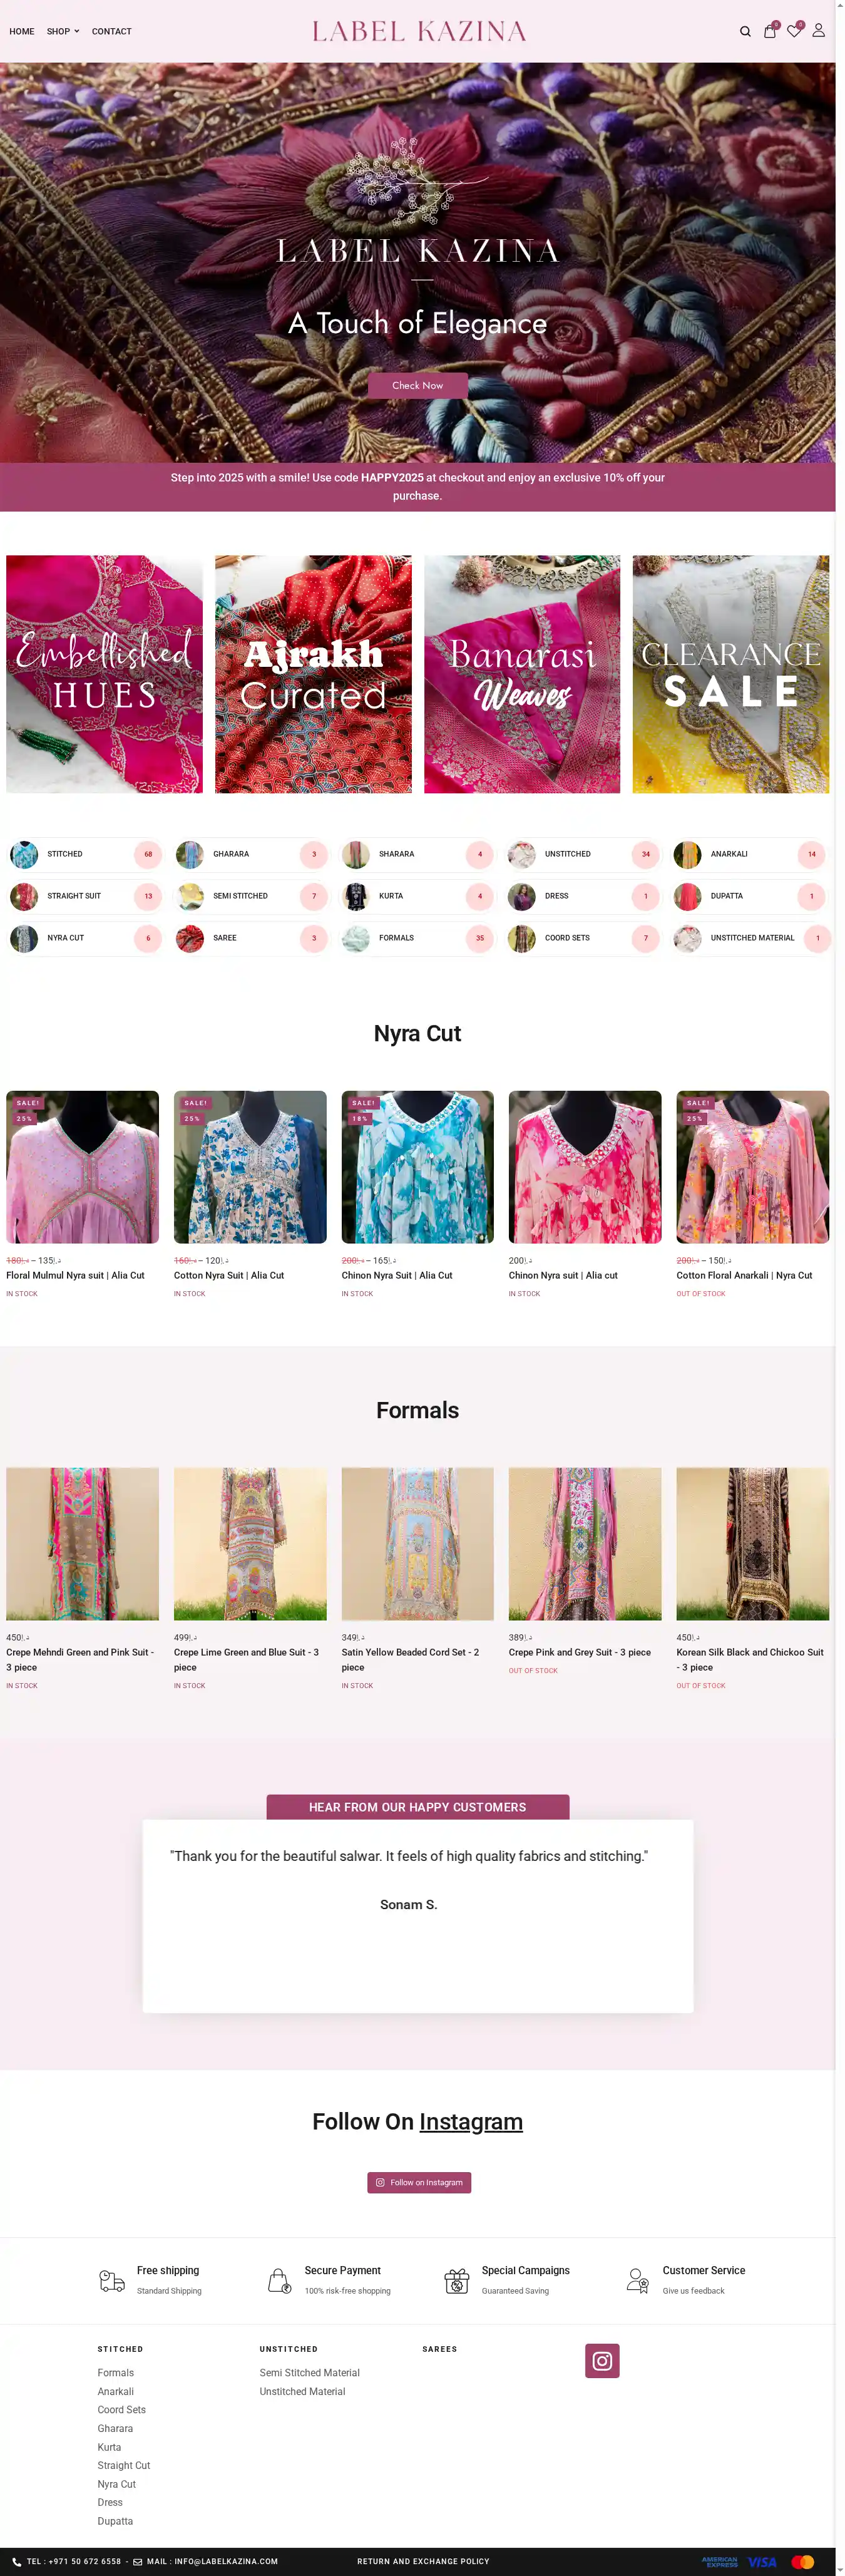Screen dimensions: 845x2576
Task: Open the shopping bag cart icon
Action: click(769, 31)
